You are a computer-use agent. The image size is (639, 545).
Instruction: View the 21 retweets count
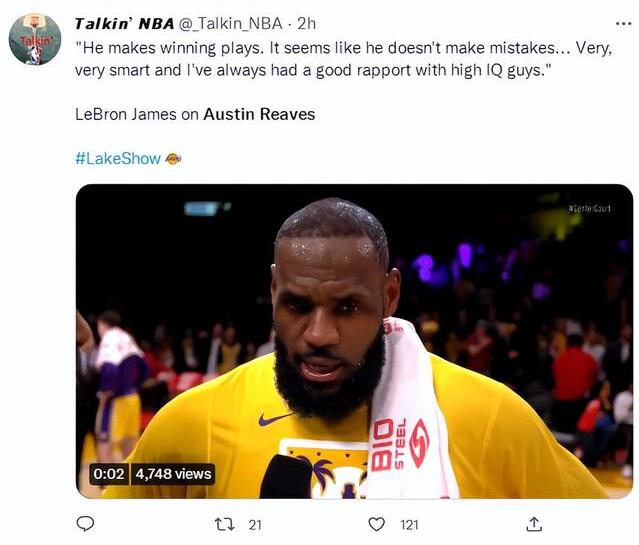pos(255,524)
